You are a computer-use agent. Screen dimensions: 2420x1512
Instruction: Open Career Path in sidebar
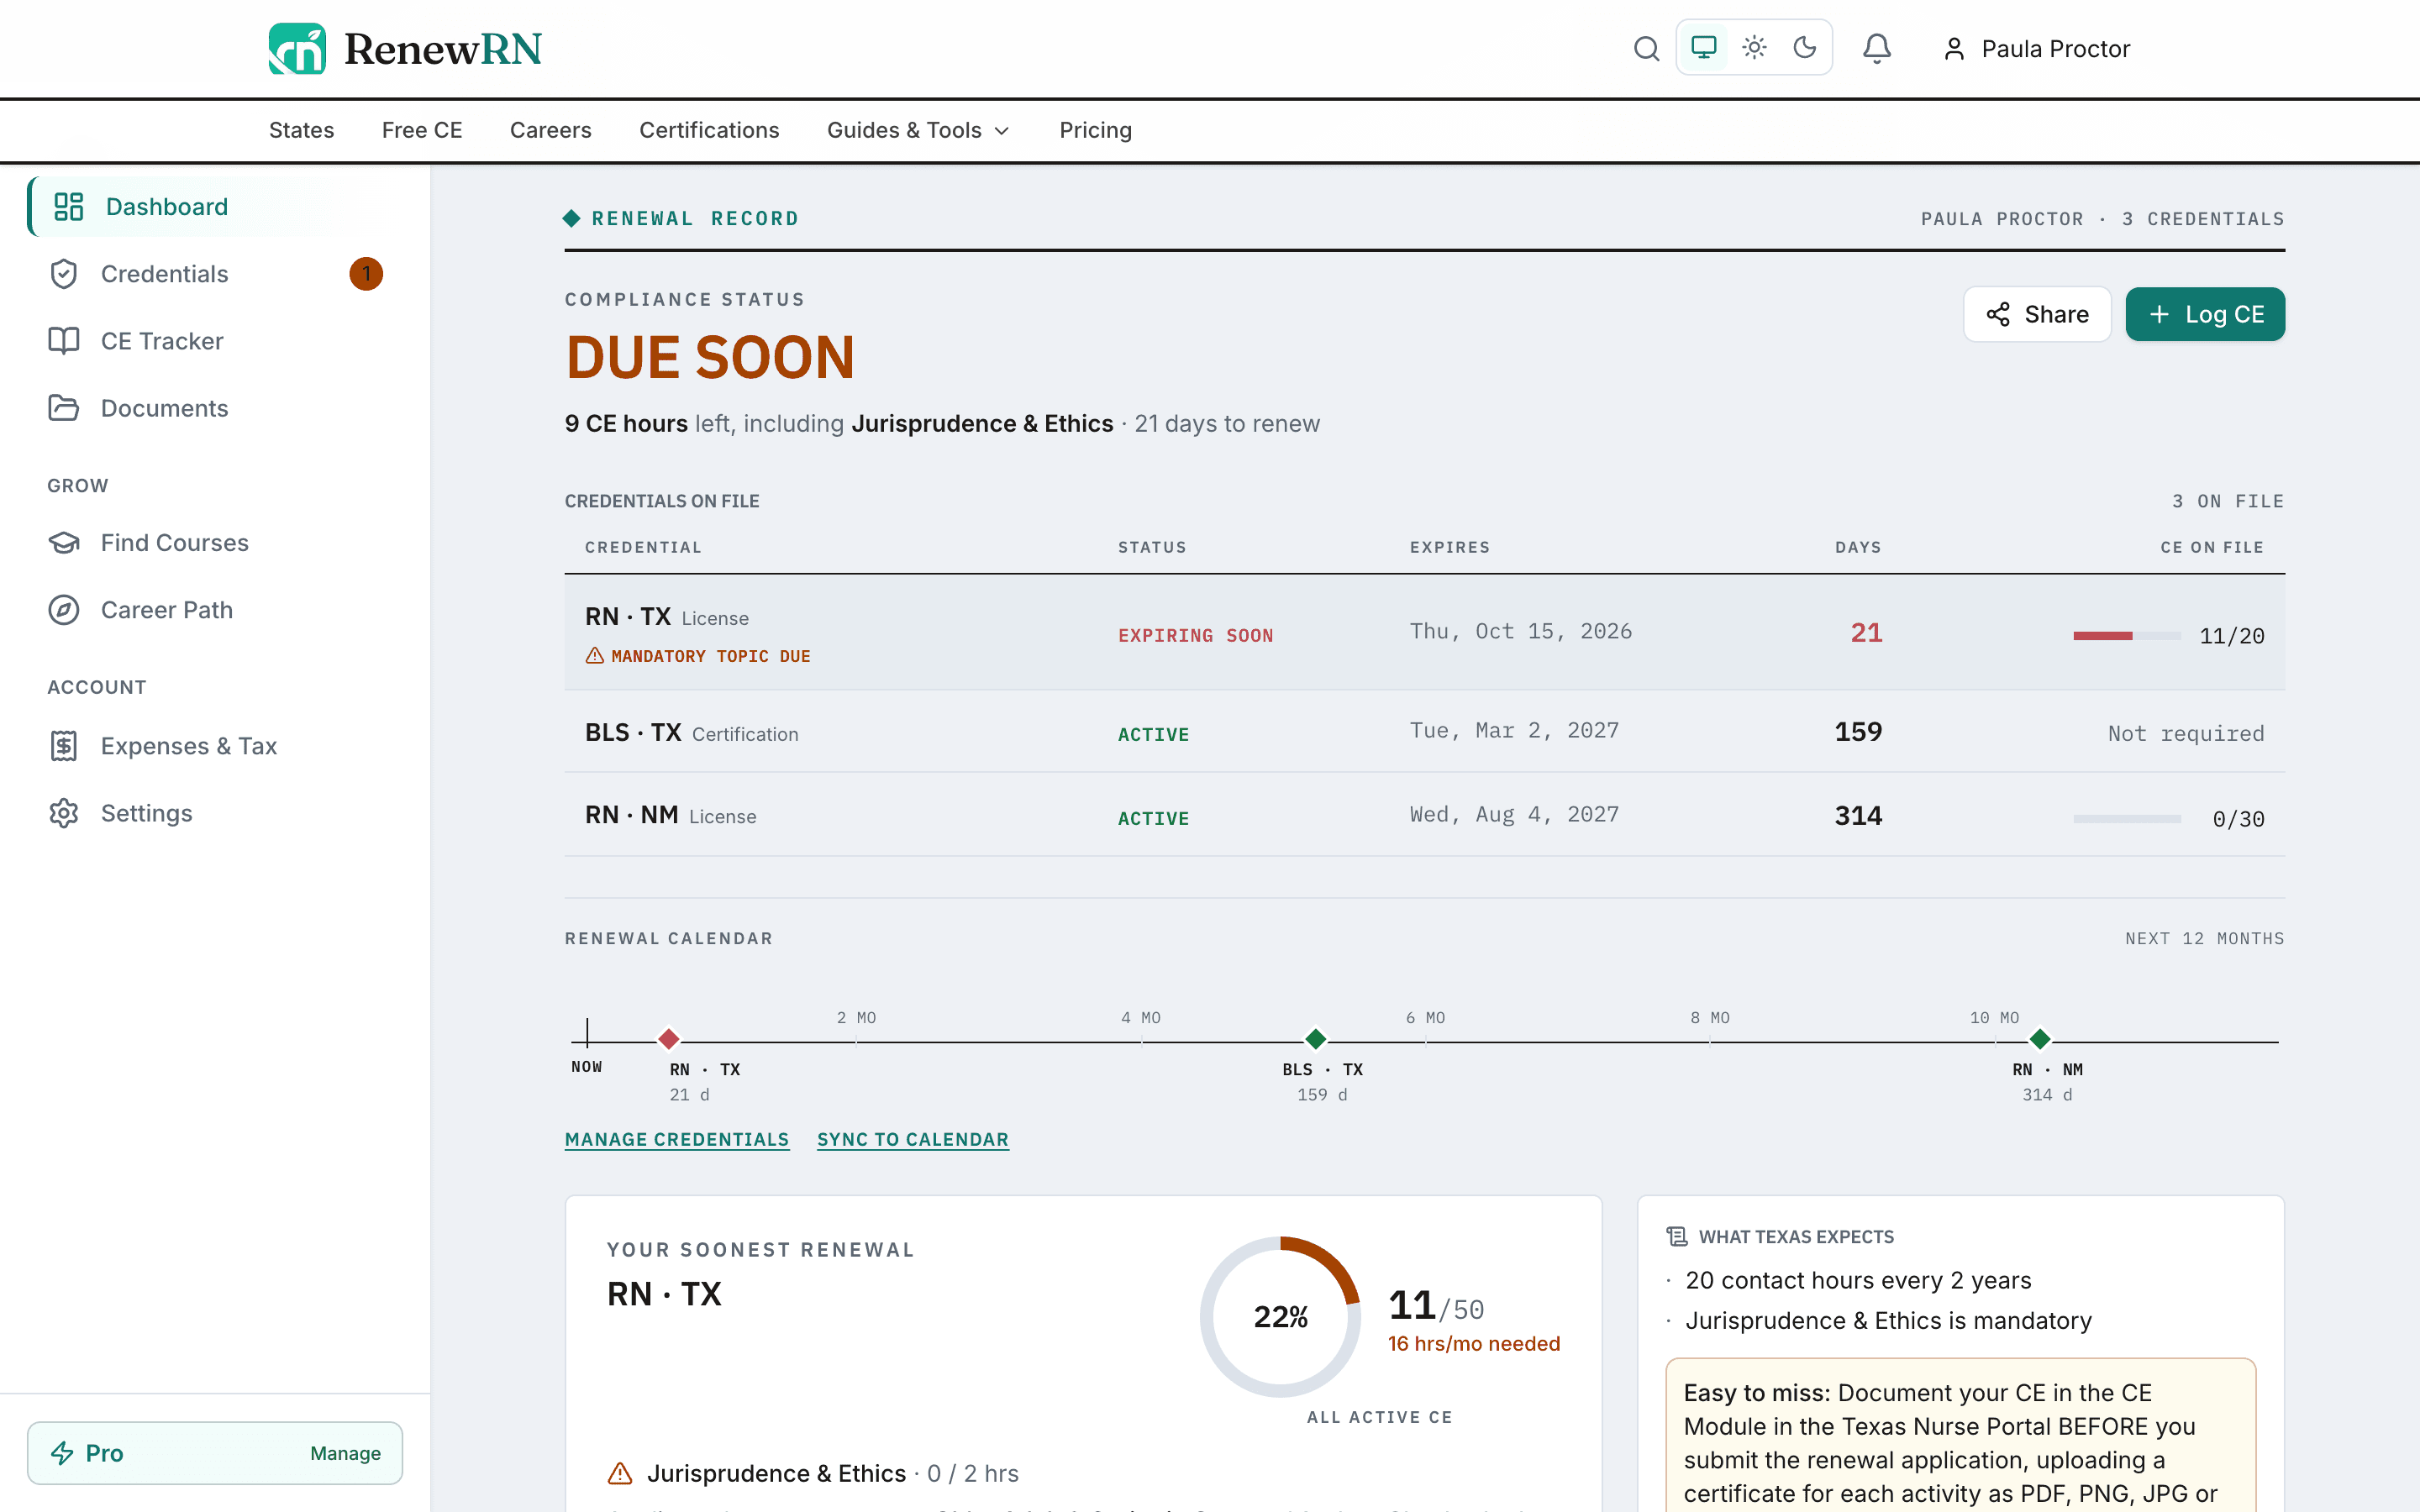215,610
